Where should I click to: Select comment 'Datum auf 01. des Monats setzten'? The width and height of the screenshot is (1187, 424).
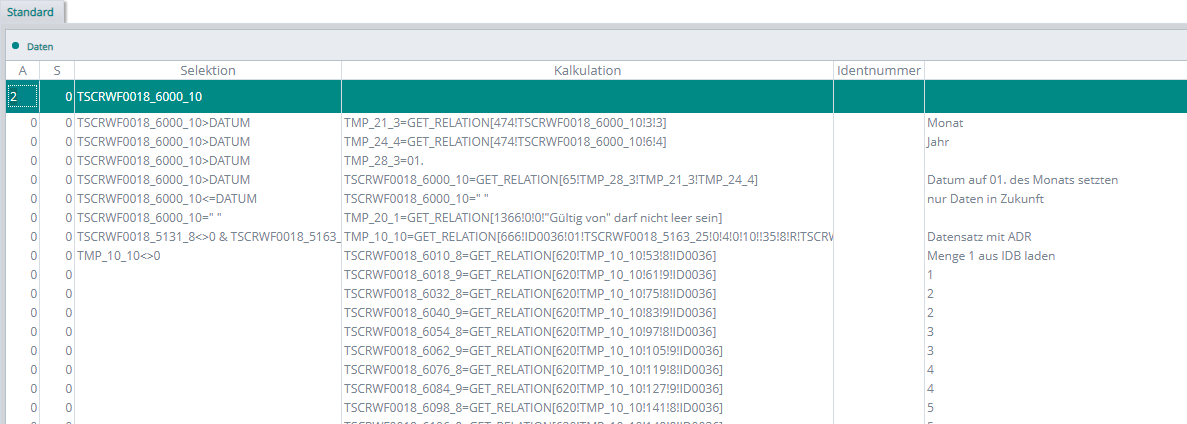(1022, 180)
